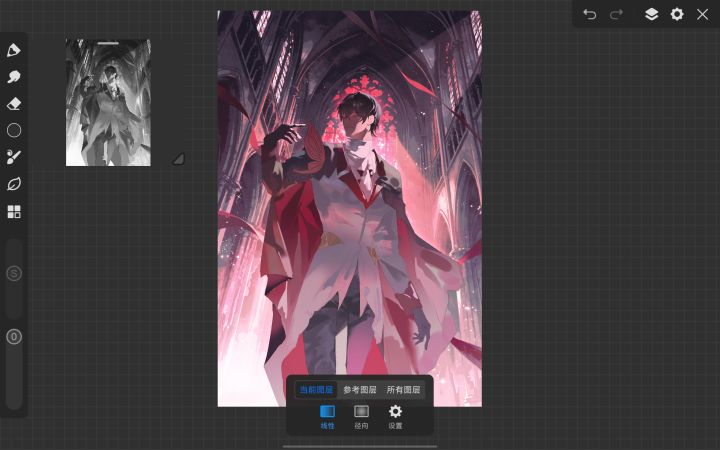Redo the last undone action
Screen dimensions: 720x450
(x=616, y=14)
